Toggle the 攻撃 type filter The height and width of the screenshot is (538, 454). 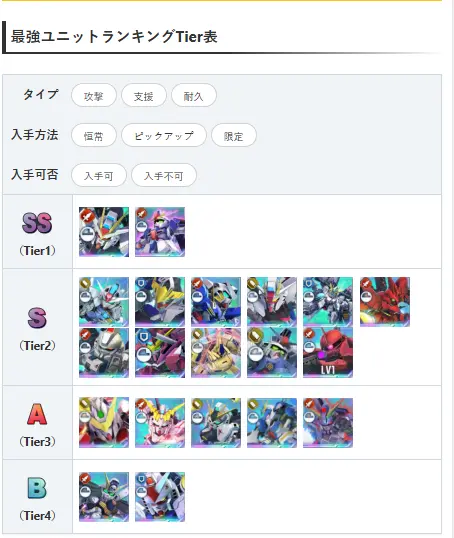[94, 95]
